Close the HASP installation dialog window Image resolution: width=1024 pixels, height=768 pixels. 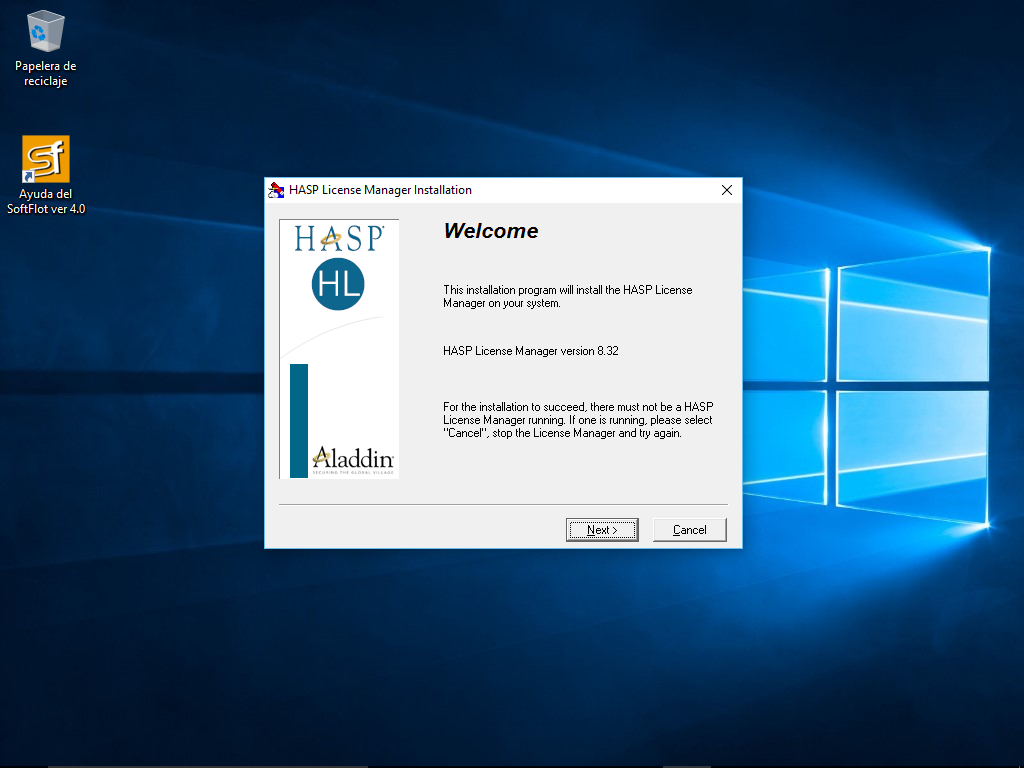coord(727,190)
